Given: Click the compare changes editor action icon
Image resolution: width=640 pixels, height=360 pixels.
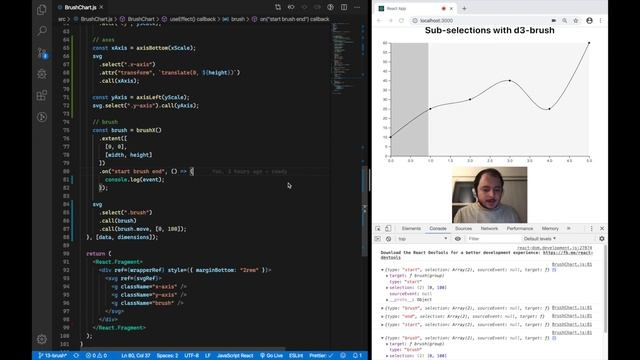Looking at the screenshot, I should [278, 7].
